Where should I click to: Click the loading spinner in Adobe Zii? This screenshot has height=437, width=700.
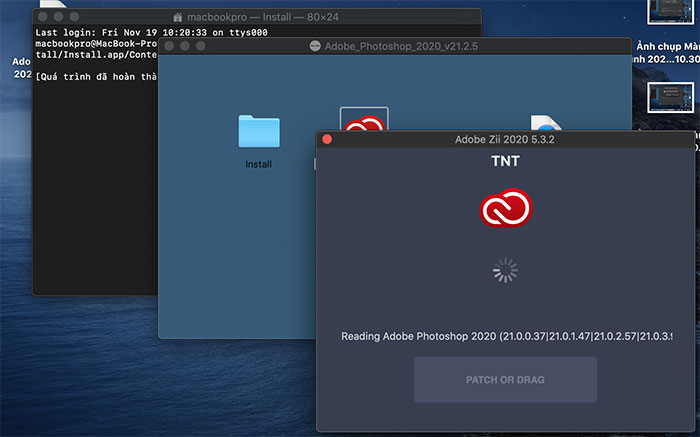point(507,270)
